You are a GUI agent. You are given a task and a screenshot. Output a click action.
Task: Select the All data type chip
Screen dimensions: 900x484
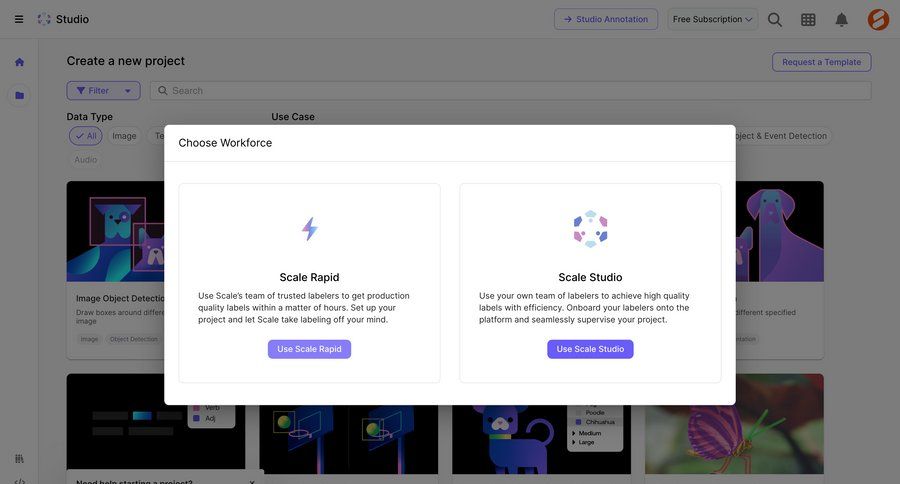(86, 136)
